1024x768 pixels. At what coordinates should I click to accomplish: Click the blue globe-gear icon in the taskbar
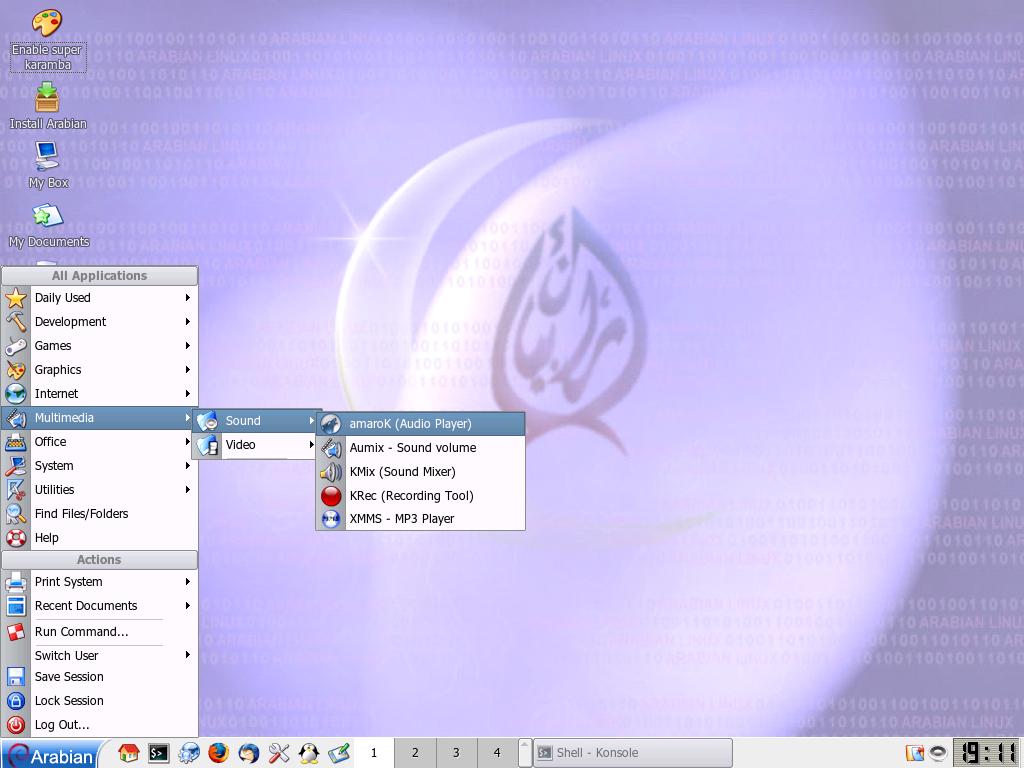(x=189, y=753)
